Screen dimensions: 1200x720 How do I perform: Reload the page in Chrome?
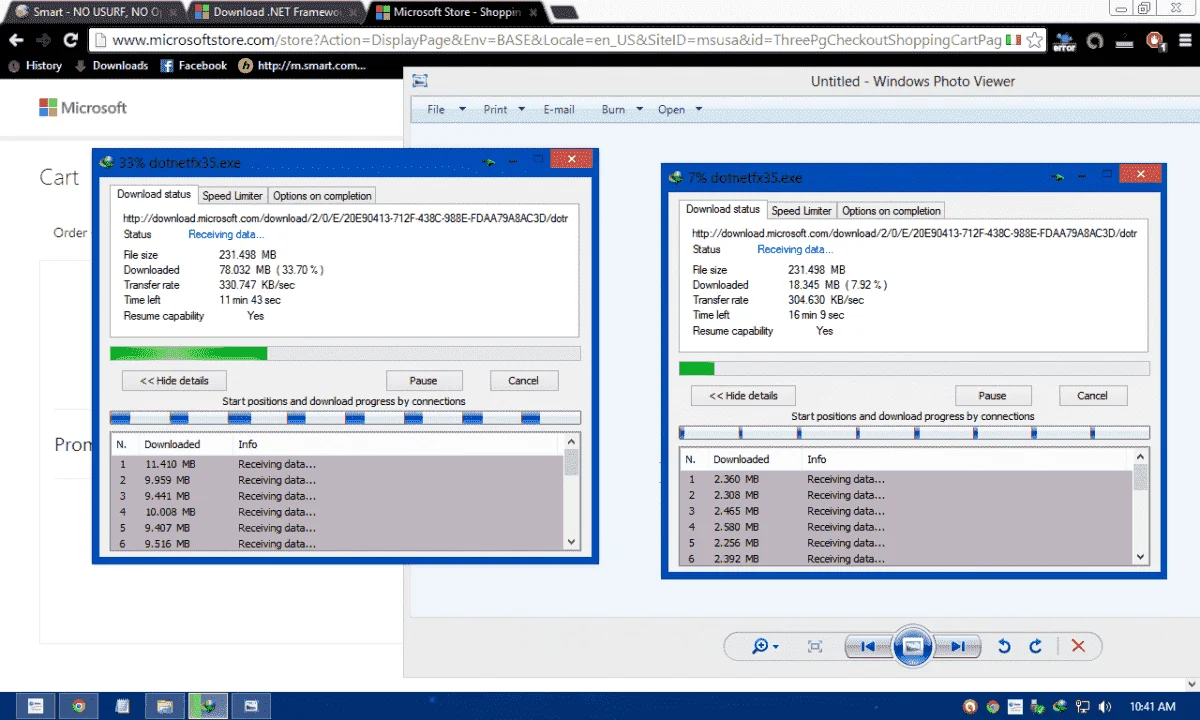tap(70, 40)
